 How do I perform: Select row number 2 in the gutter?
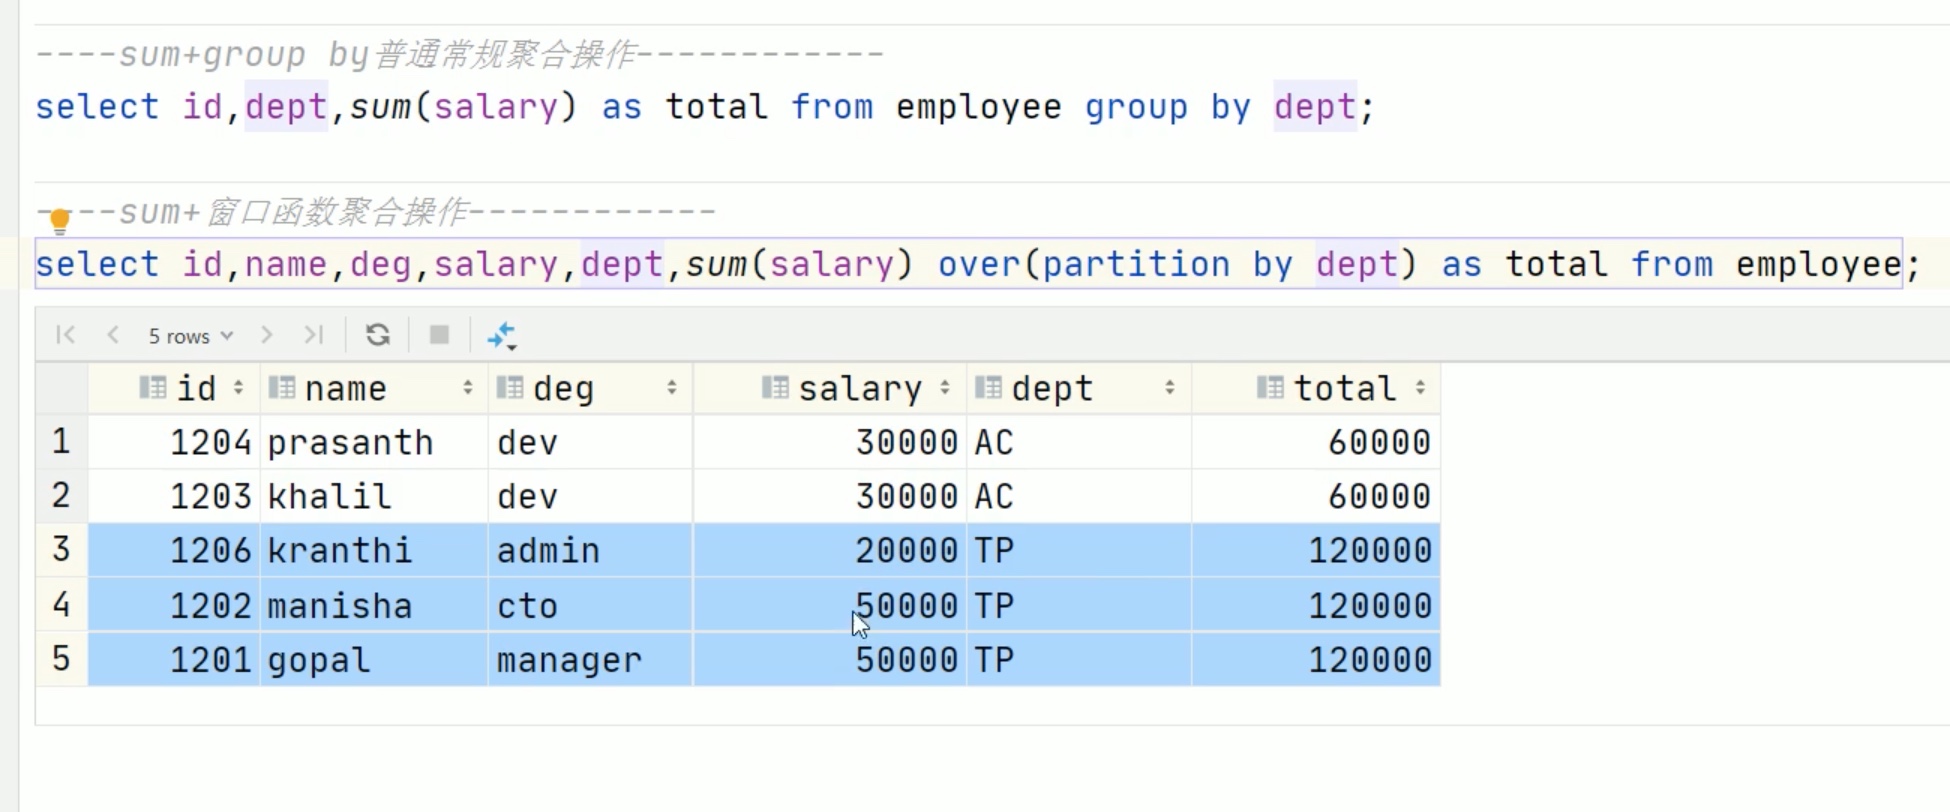click(x=61, y=495)
